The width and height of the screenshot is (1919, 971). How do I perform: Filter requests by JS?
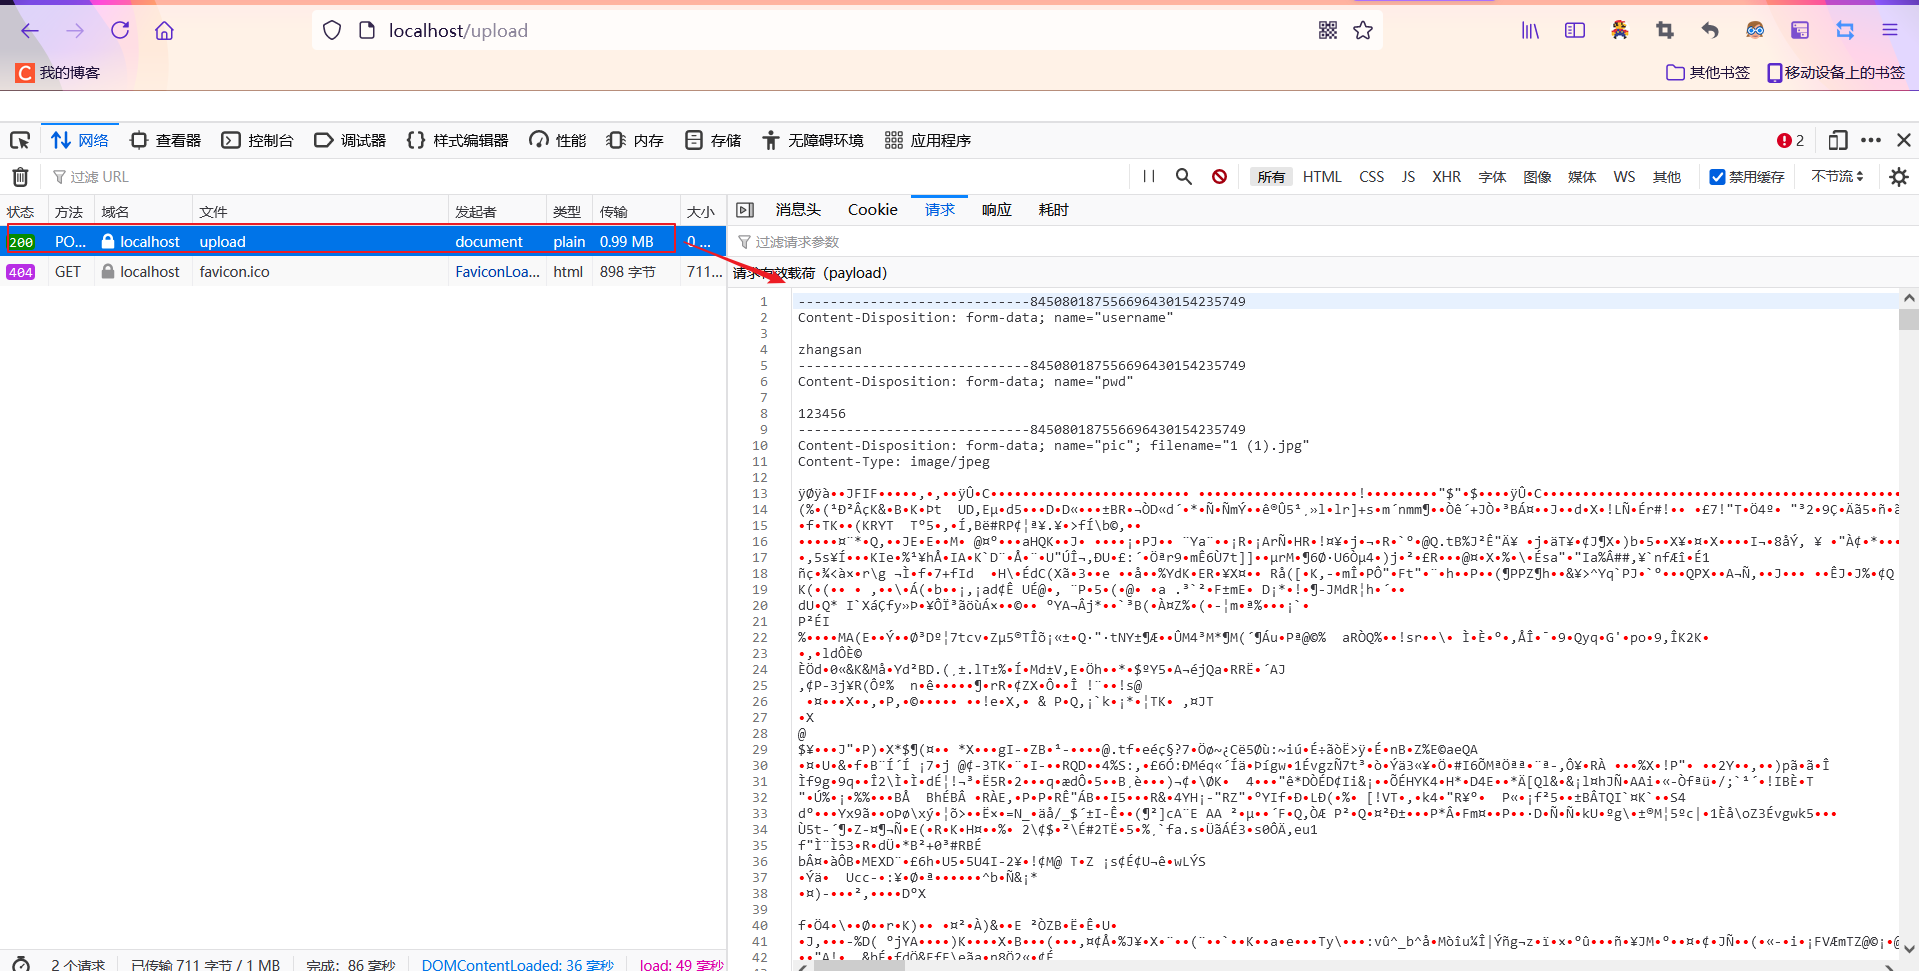(x=1408, y=177)
